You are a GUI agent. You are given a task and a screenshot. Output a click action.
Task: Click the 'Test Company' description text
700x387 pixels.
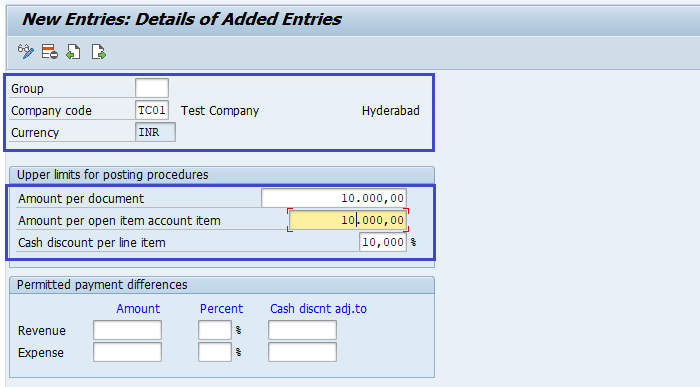[x=220, y=111]
